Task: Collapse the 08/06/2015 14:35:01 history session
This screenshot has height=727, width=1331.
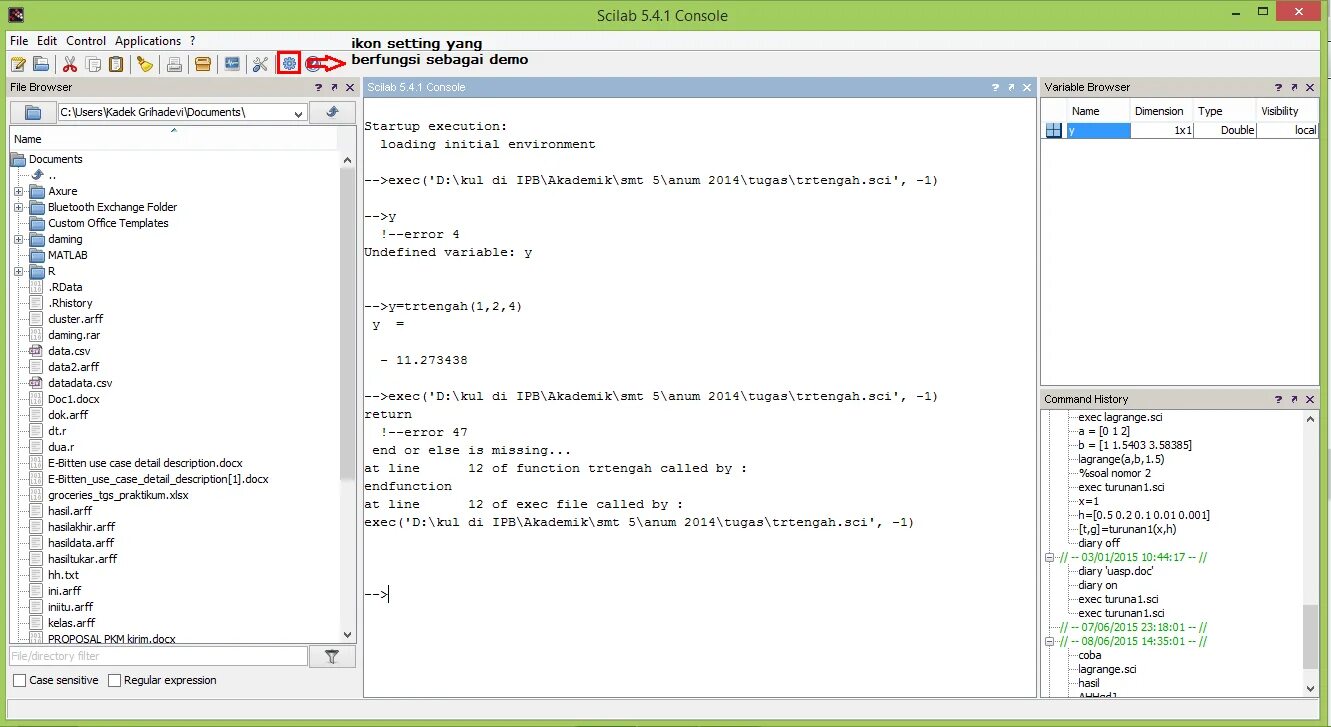Action: (1049, 641)
